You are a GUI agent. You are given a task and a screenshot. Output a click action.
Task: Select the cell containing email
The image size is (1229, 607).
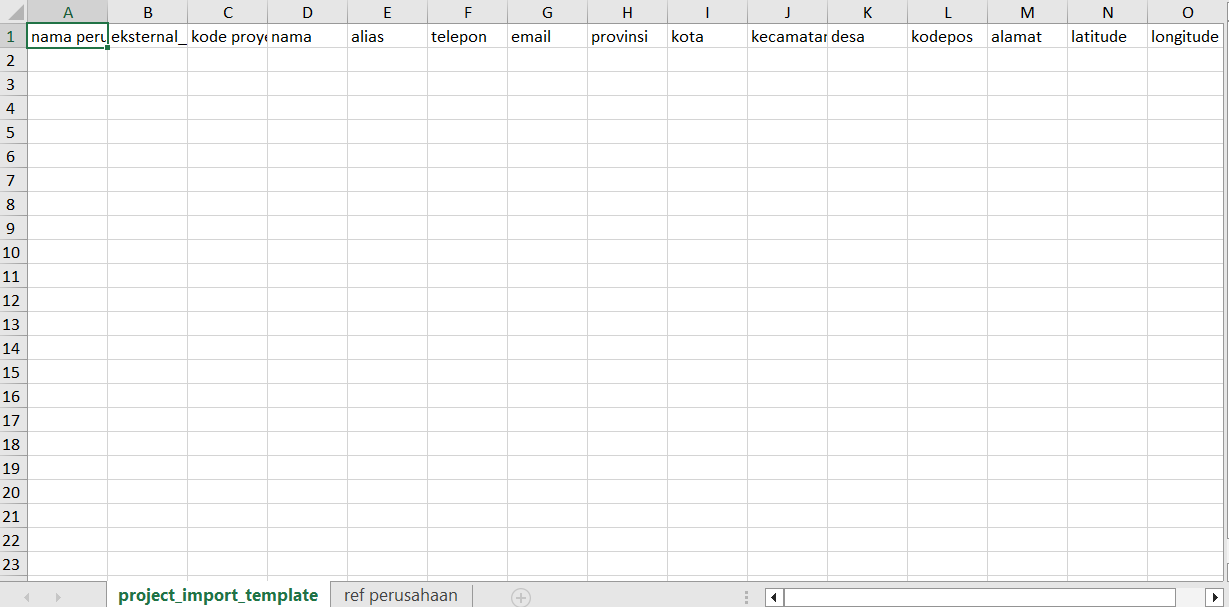(x=547, y=36)
